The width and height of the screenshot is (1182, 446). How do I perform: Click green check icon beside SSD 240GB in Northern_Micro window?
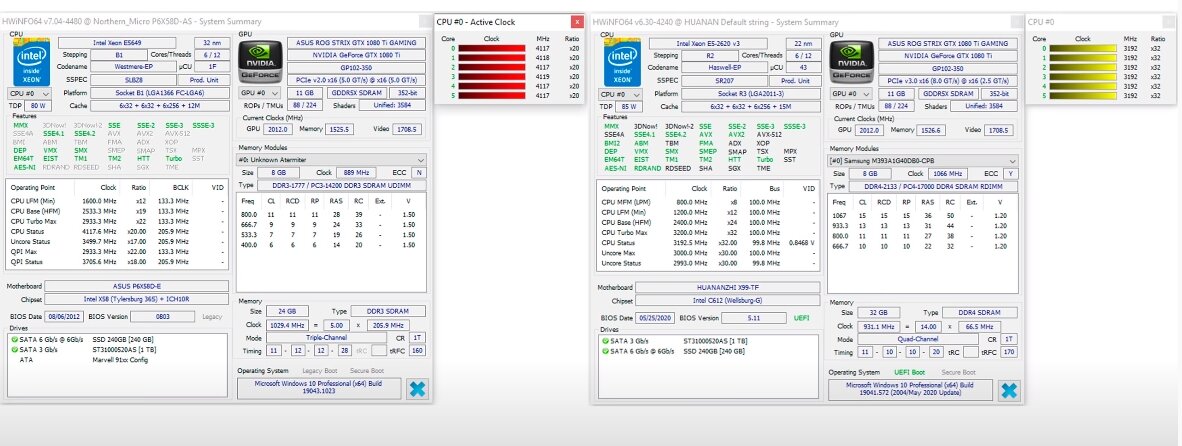pos(14,340)
